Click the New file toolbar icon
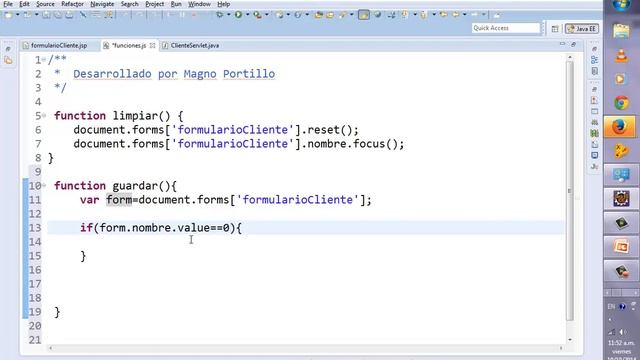640x360 pixels. click(8, 15)
